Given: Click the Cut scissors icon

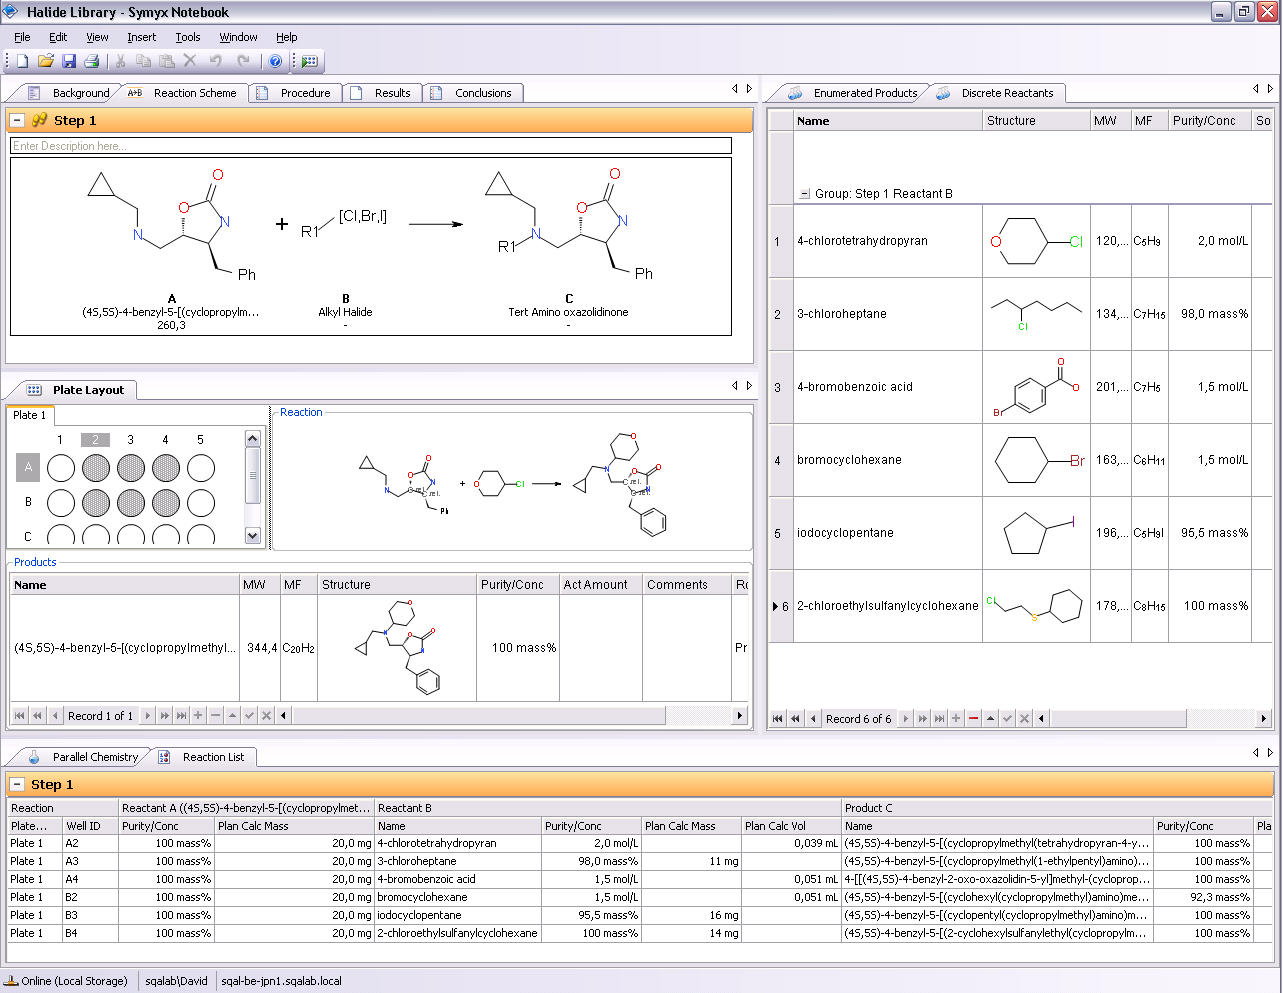Looking at the screenshot, I should pos(120,61).
